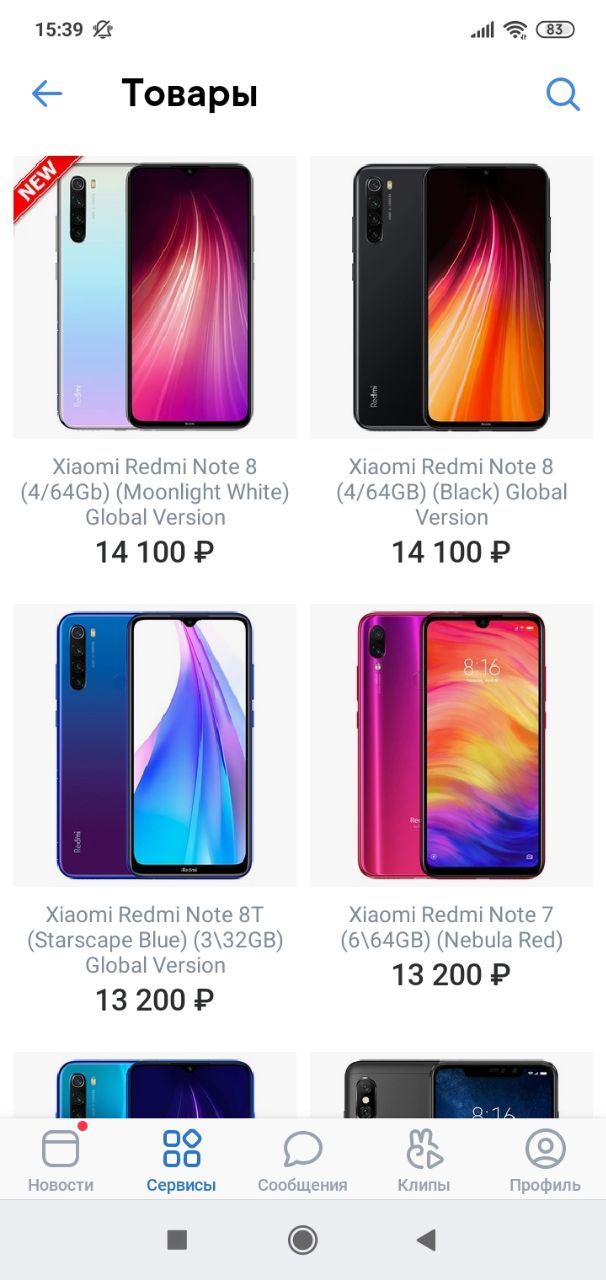Viewport: 606px width, 1280px height.
Task: Open Redmi Note 8 Moonlight White title
Action: (155, 492)
